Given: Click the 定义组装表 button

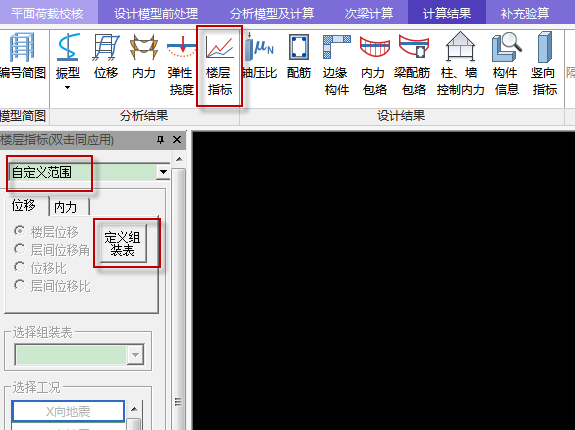Looking at the screenshot, I should [x=123, y=243].
